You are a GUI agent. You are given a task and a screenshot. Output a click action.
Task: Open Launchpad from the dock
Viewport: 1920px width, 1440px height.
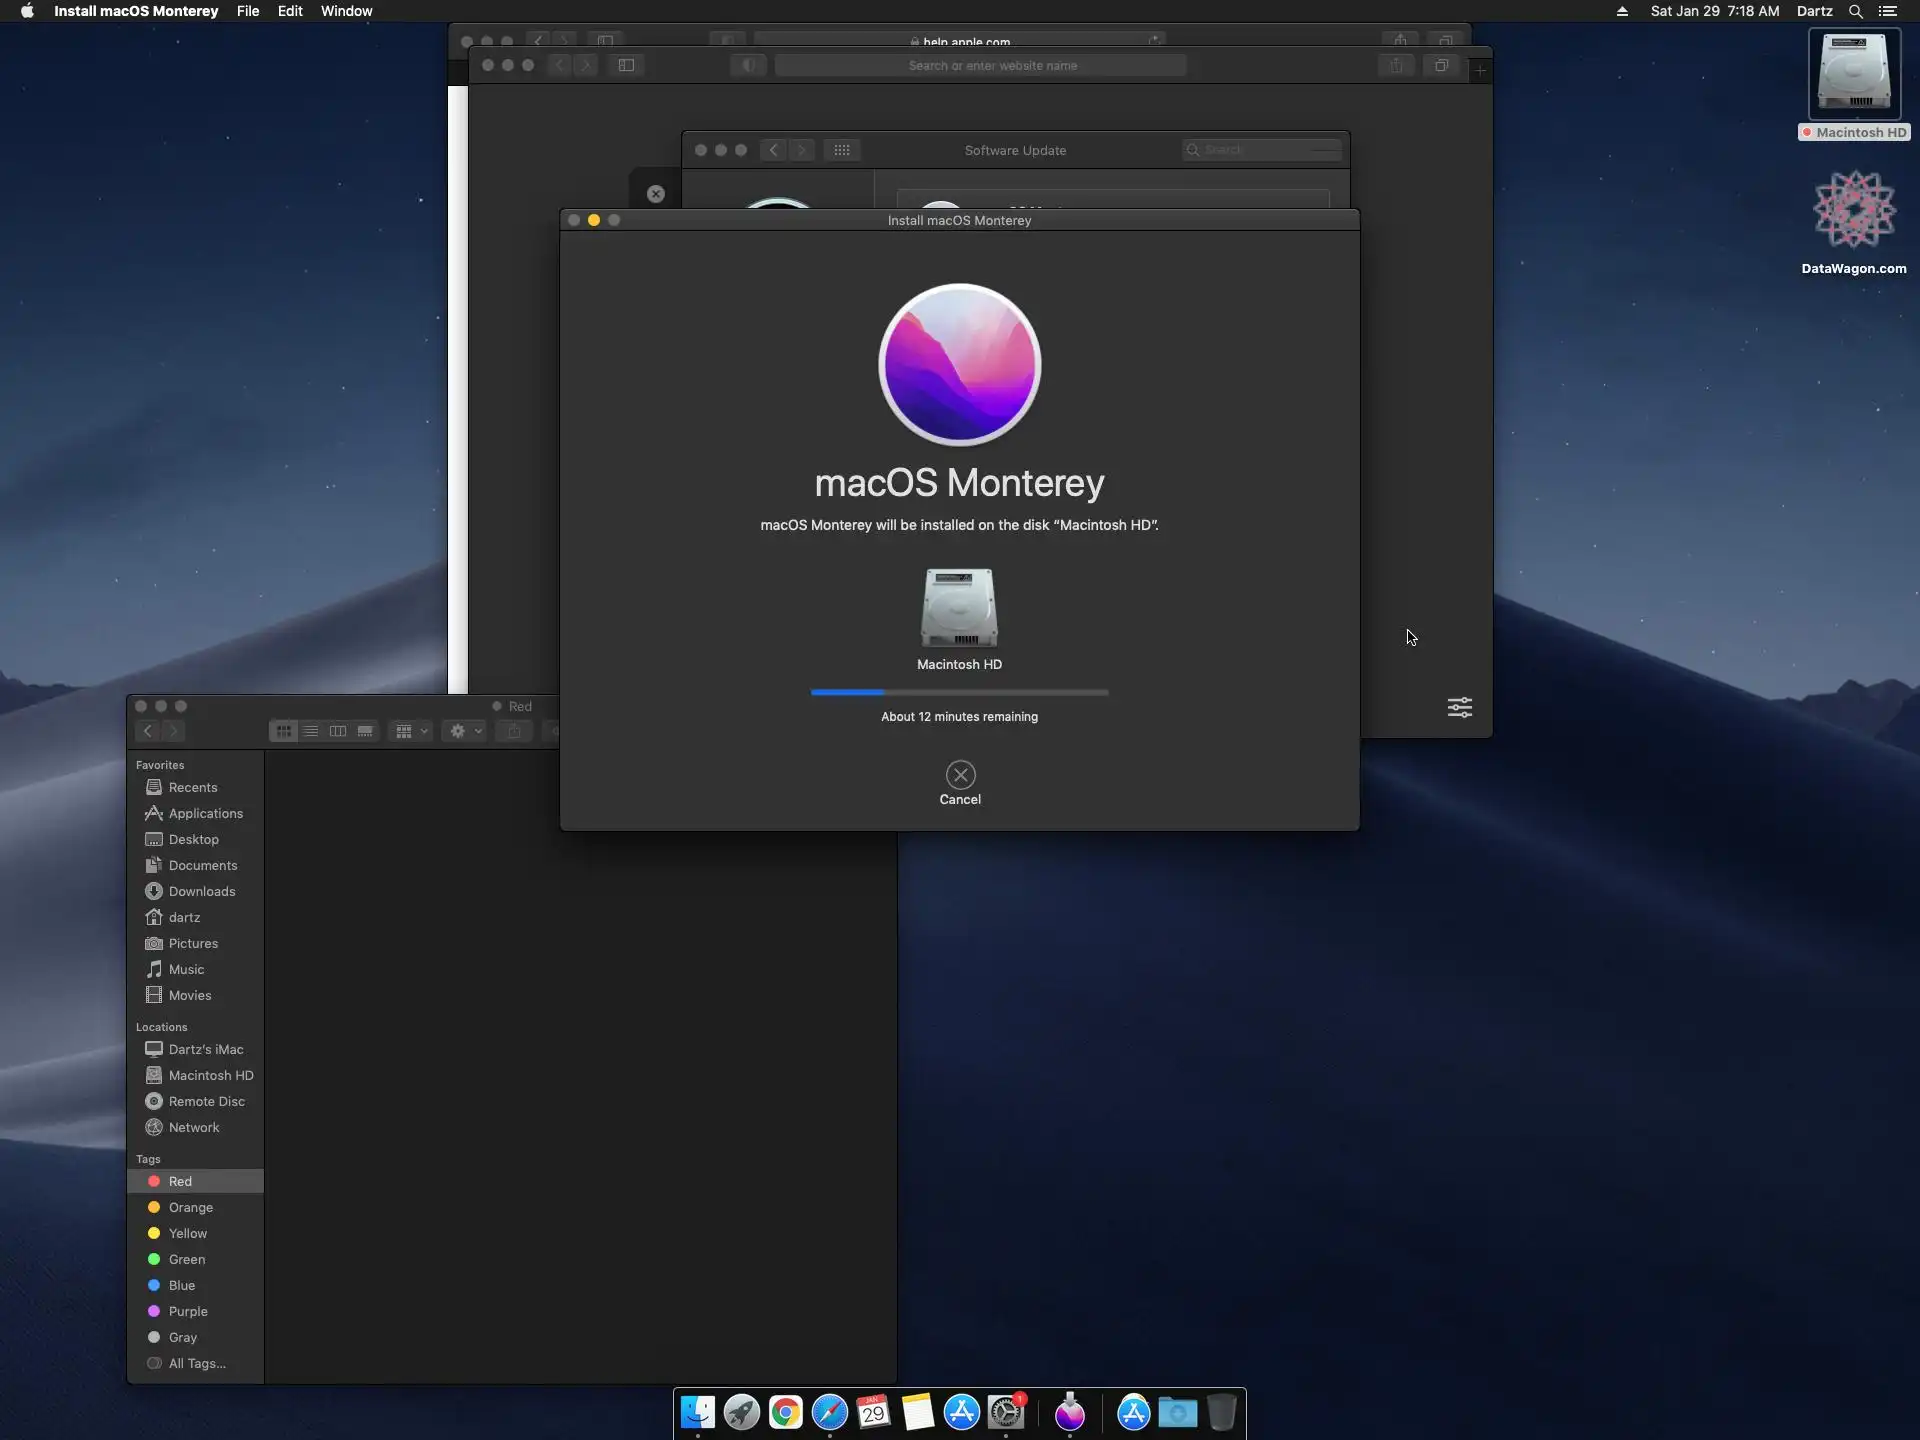741,1412
